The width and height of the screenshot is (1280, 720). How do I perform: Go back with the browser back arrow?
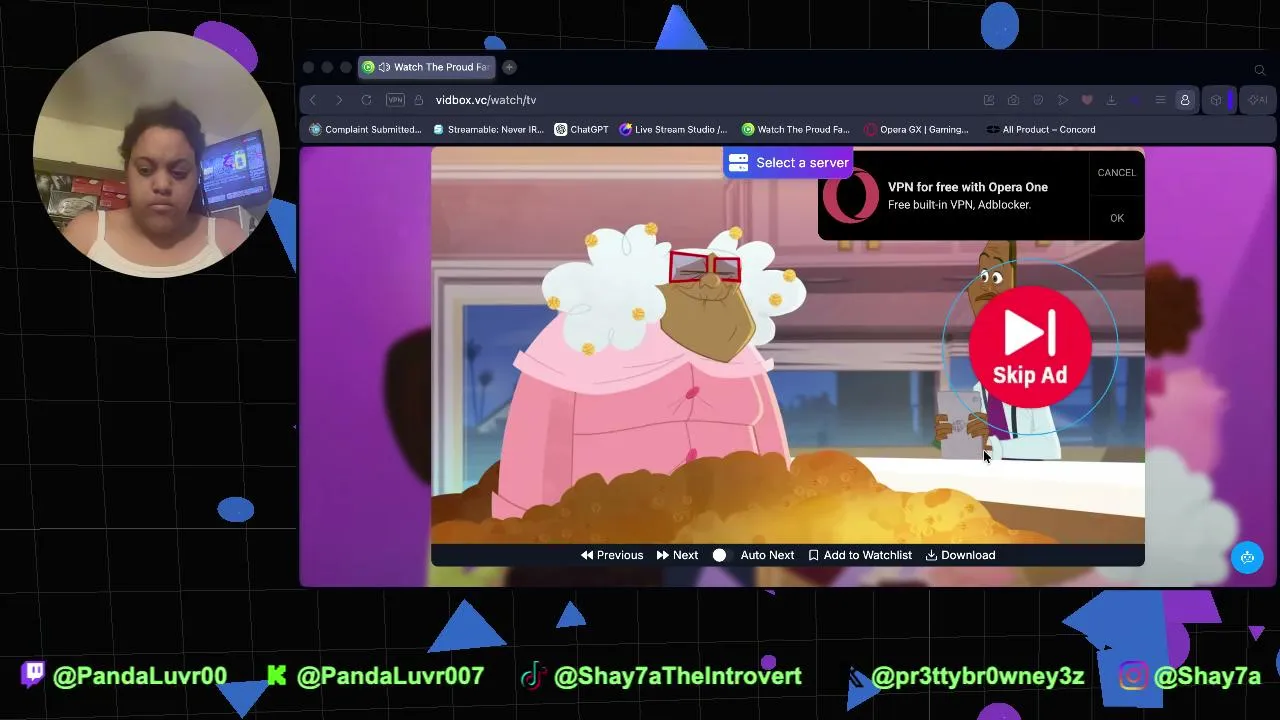pyautogui.click(x=313, y=100)
